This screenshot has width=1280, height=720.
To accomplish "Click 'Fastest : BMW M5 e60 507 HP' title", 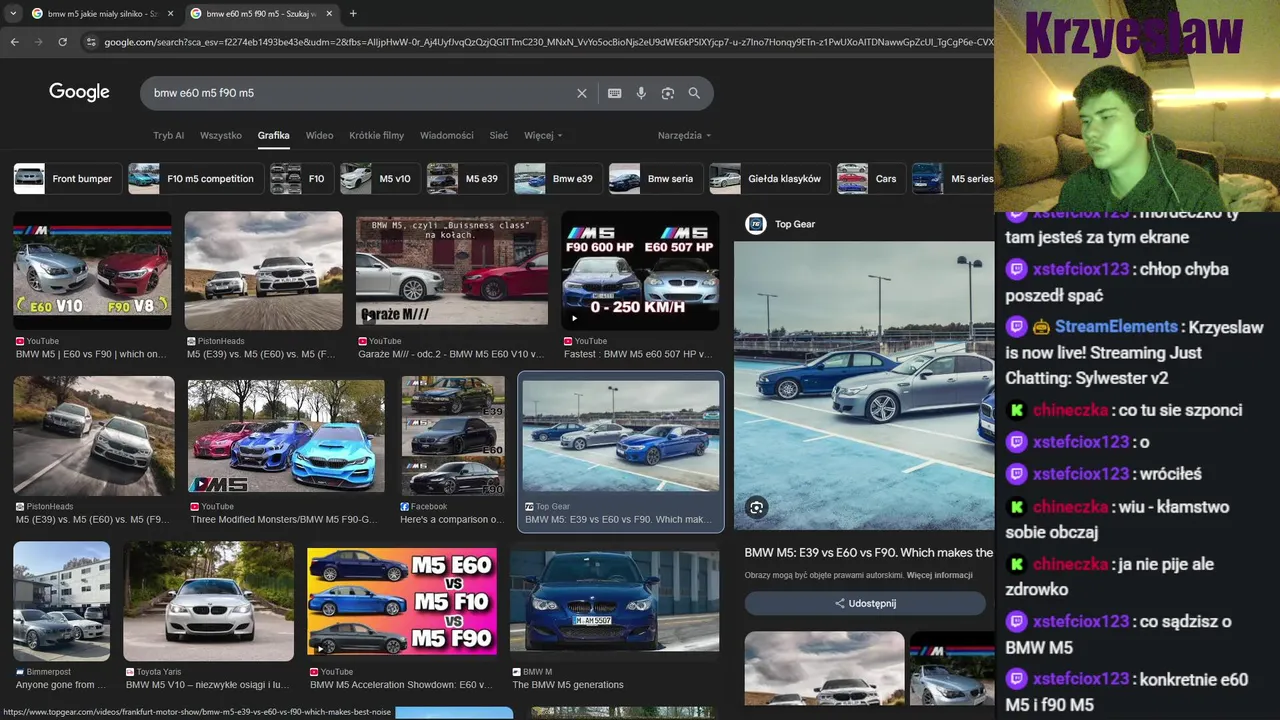I will pyautogui.click(x=638, y=354).
